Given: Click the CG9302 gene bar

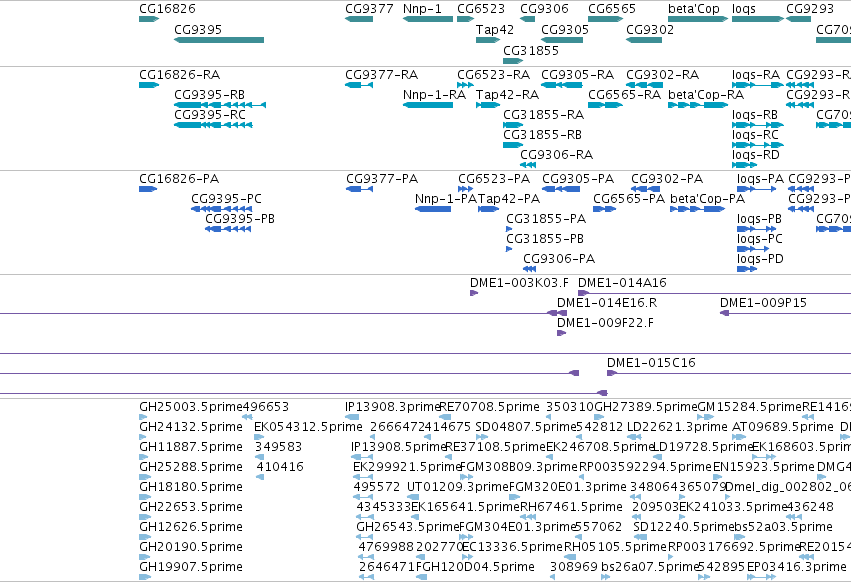Looking at the screenshot, I should pyautogui.click(x=644, y=40).
